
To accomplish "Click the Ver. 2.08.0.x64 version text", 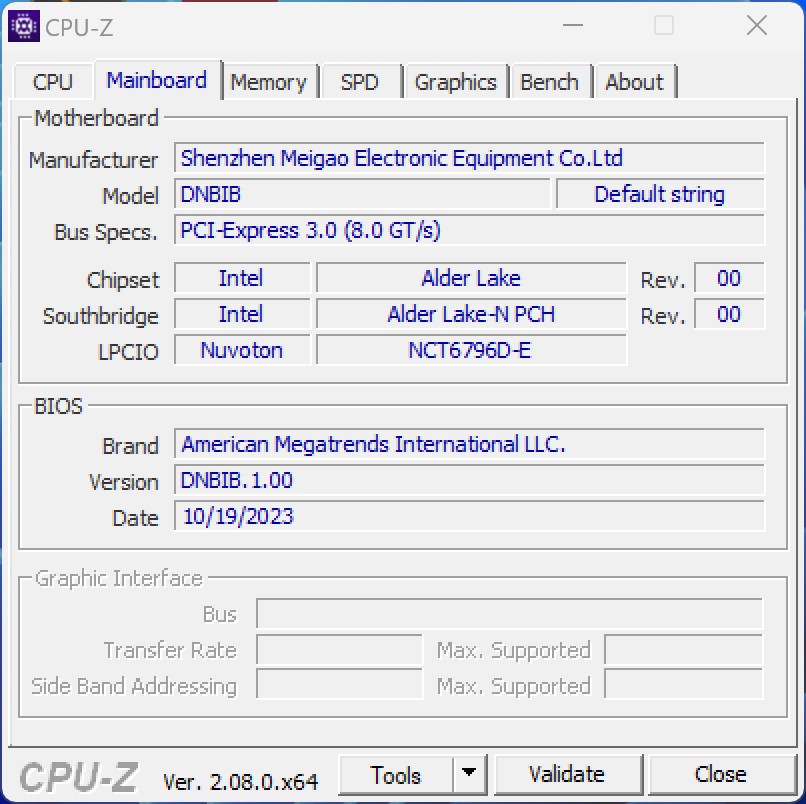I will [241, 782].
